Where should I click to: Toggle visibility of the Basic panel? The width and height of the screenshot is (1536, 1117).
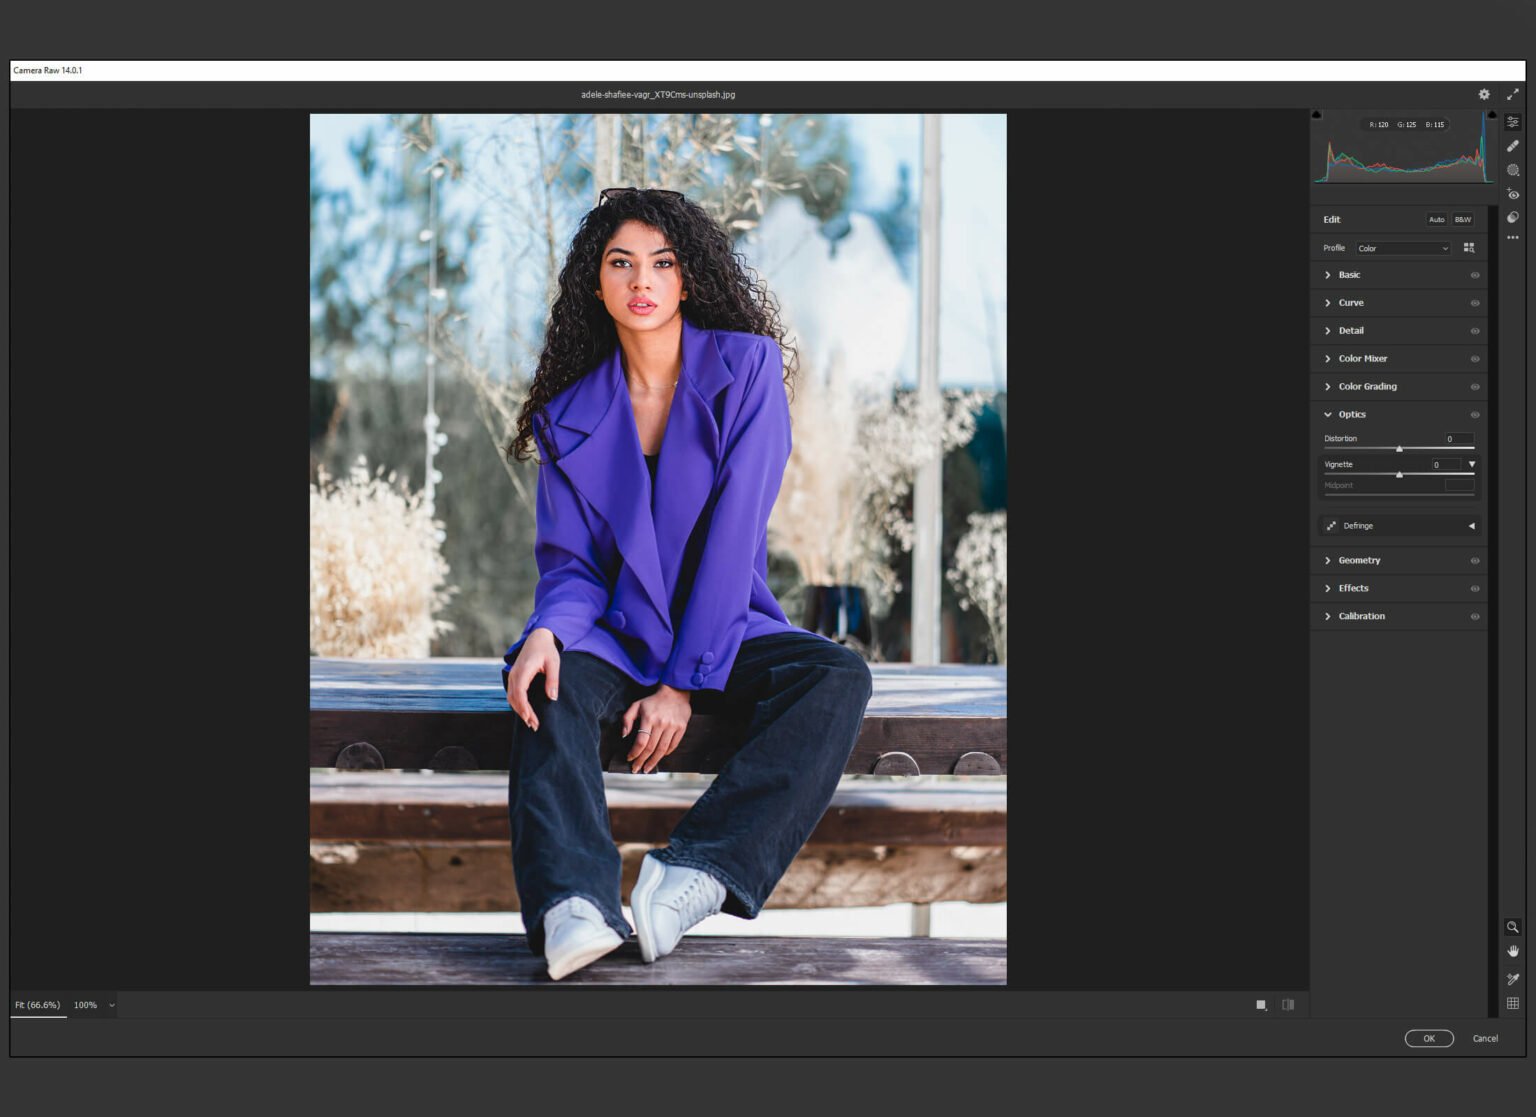1474,274
